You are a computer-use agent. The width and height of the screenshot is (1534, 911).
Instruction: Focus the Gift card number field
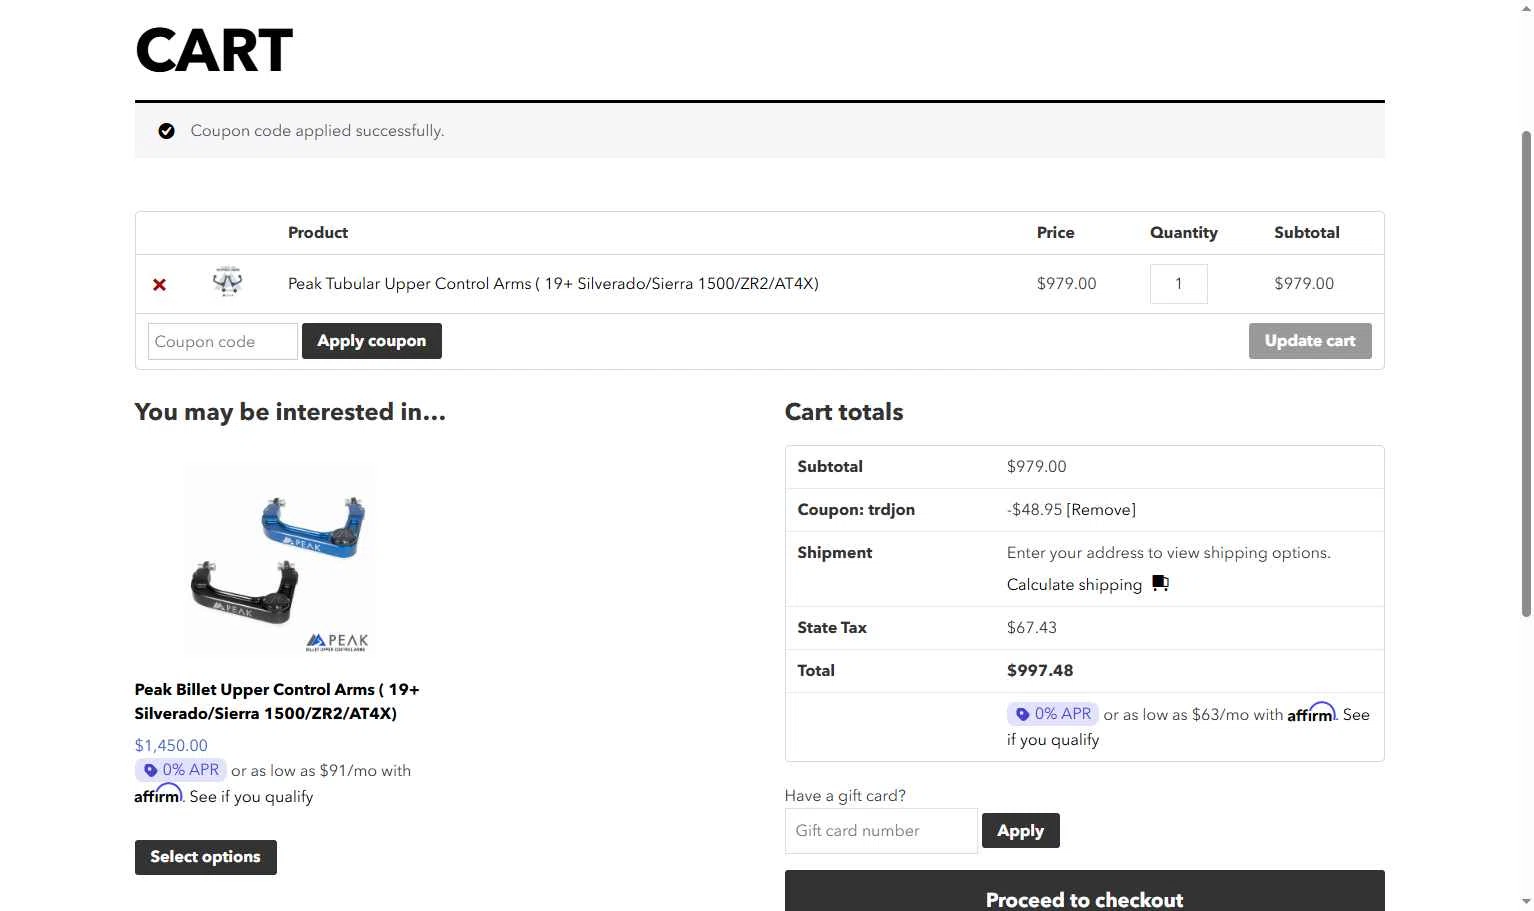[x=881, y=831]
